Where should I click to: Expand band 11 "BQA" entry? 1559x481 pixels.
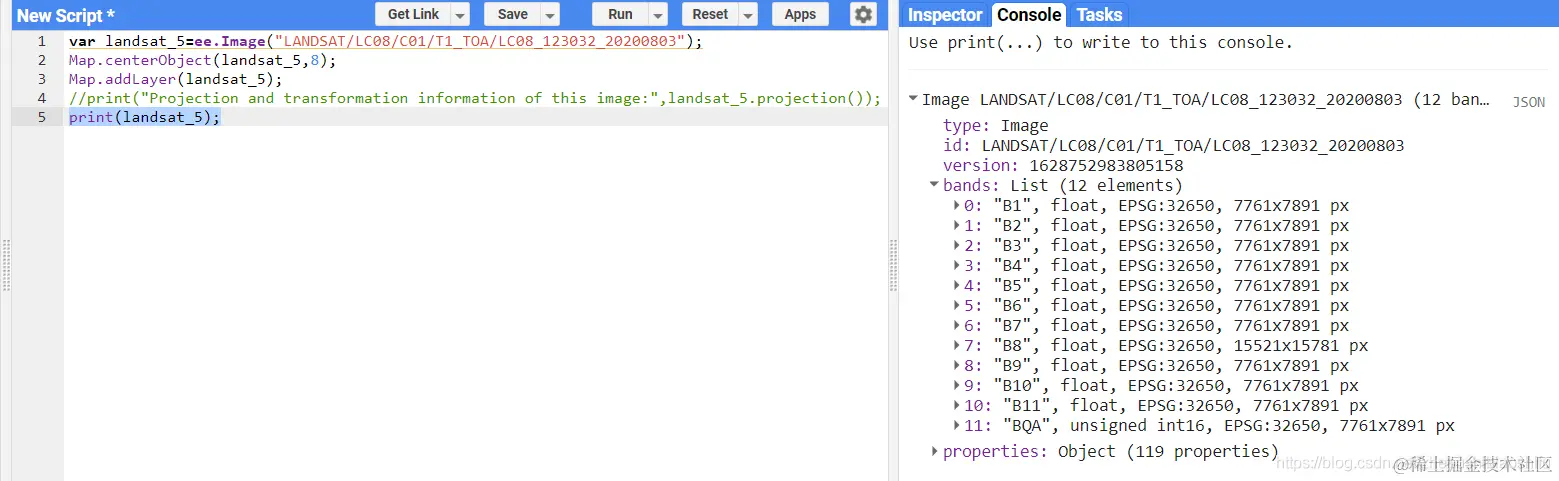pyautogui.click(x=957, y=425)
